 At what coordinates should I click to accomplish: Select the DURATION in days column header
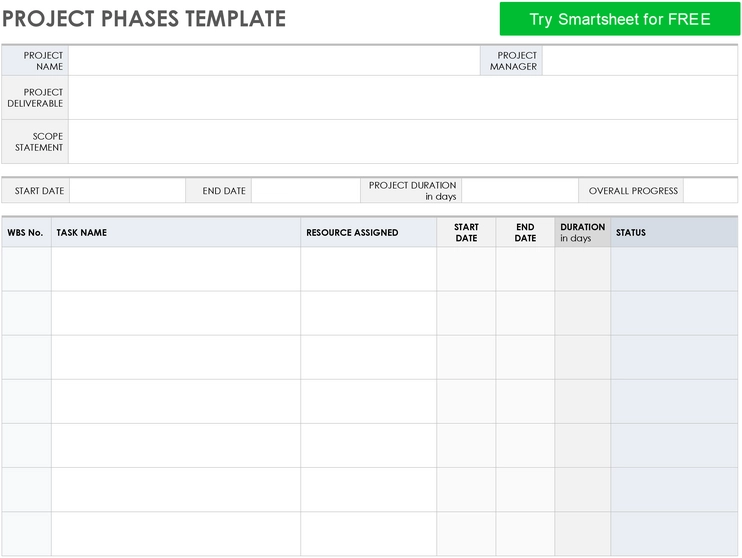coord(583,232)
